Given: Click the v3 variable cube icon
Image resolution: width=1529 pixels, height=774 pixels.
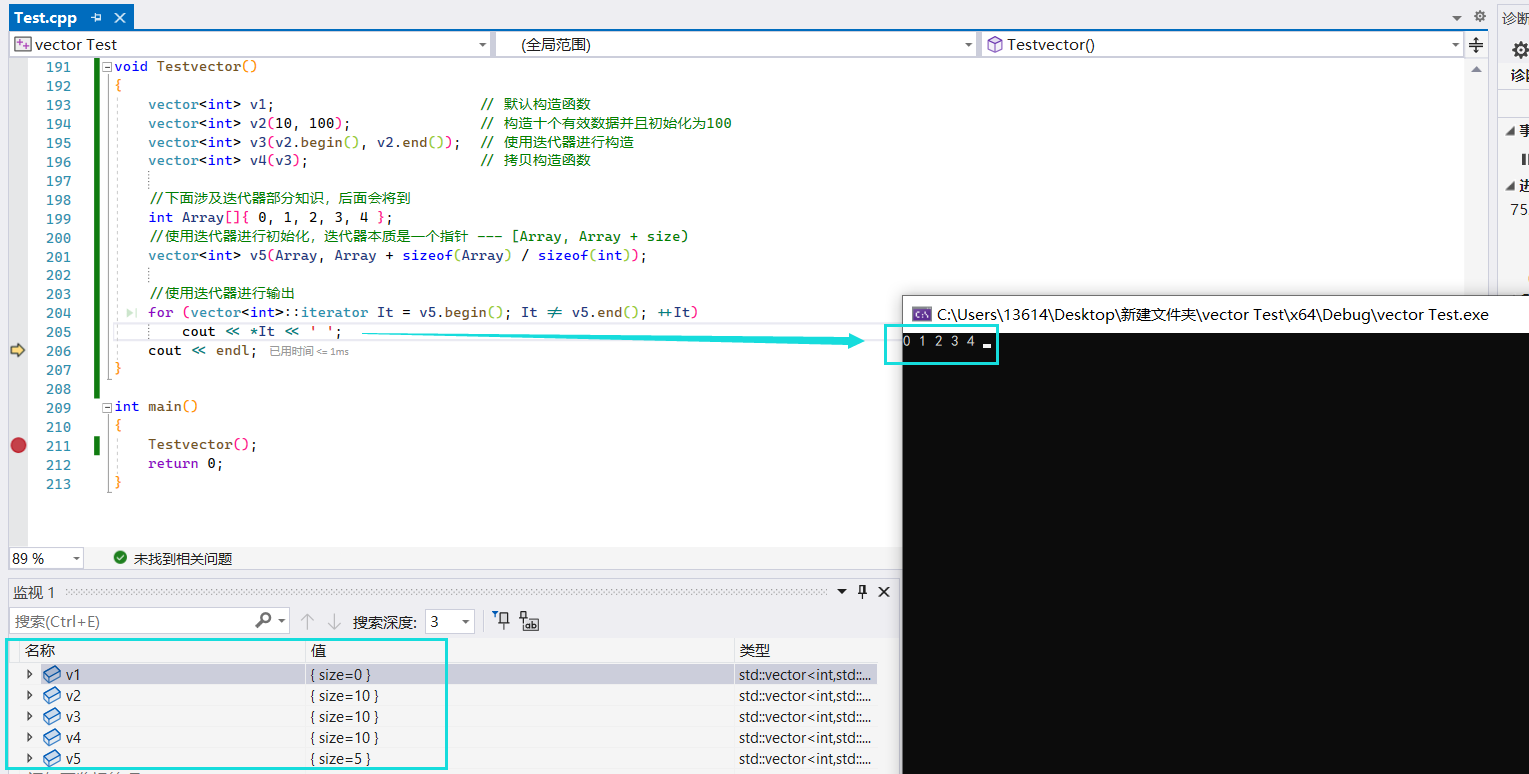Looking at the screenshot, I should tap(52, 717).
